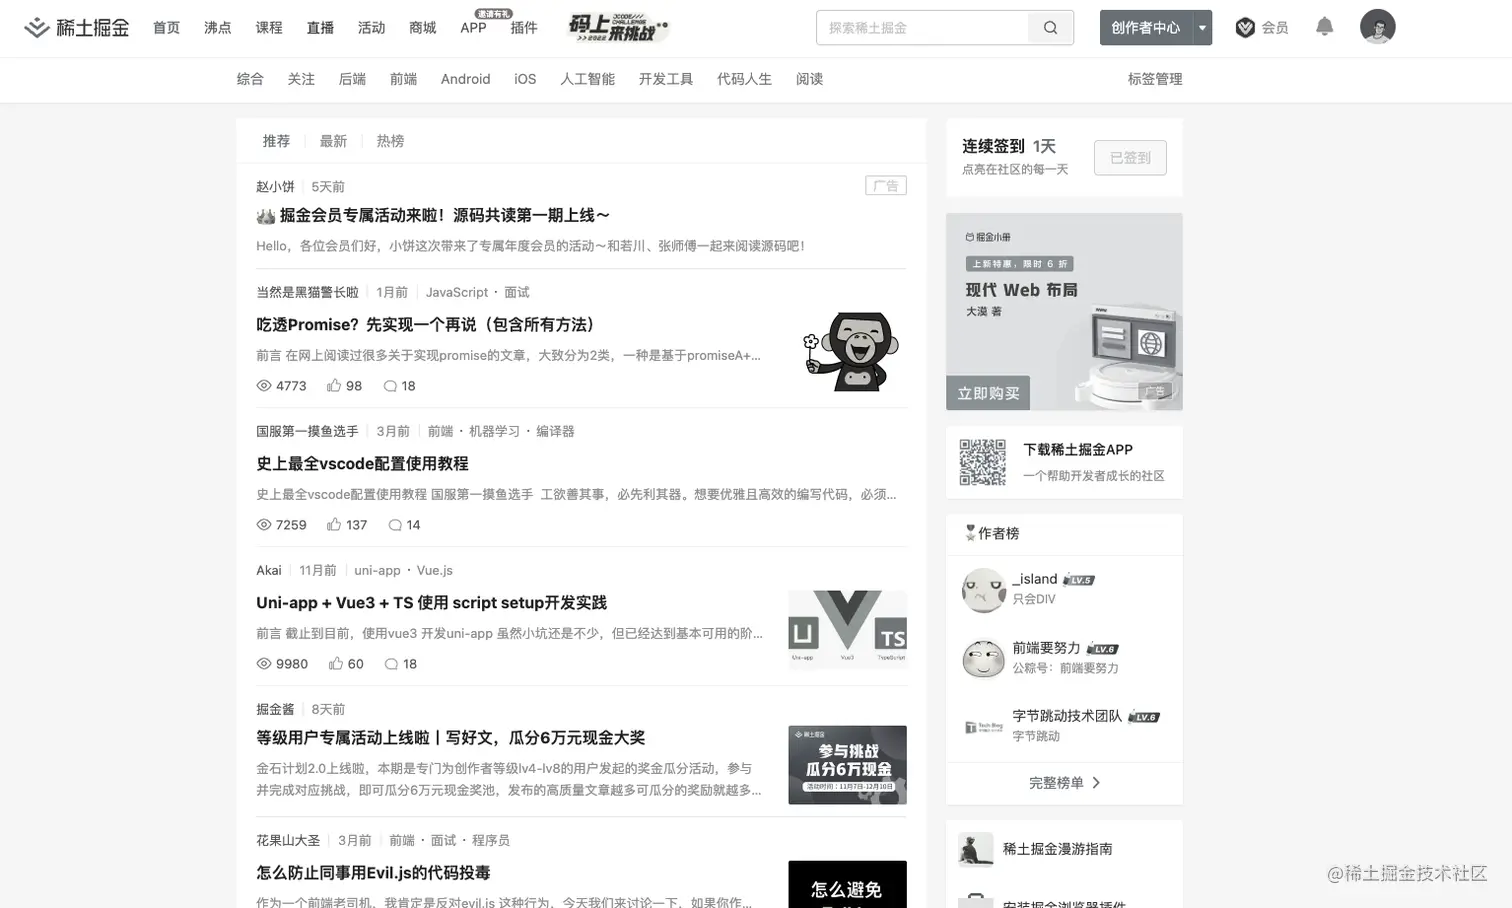Expand the 创作者中心 dropdown arrow
Screen dimensions: 1512x908
tap(1202, 28)
